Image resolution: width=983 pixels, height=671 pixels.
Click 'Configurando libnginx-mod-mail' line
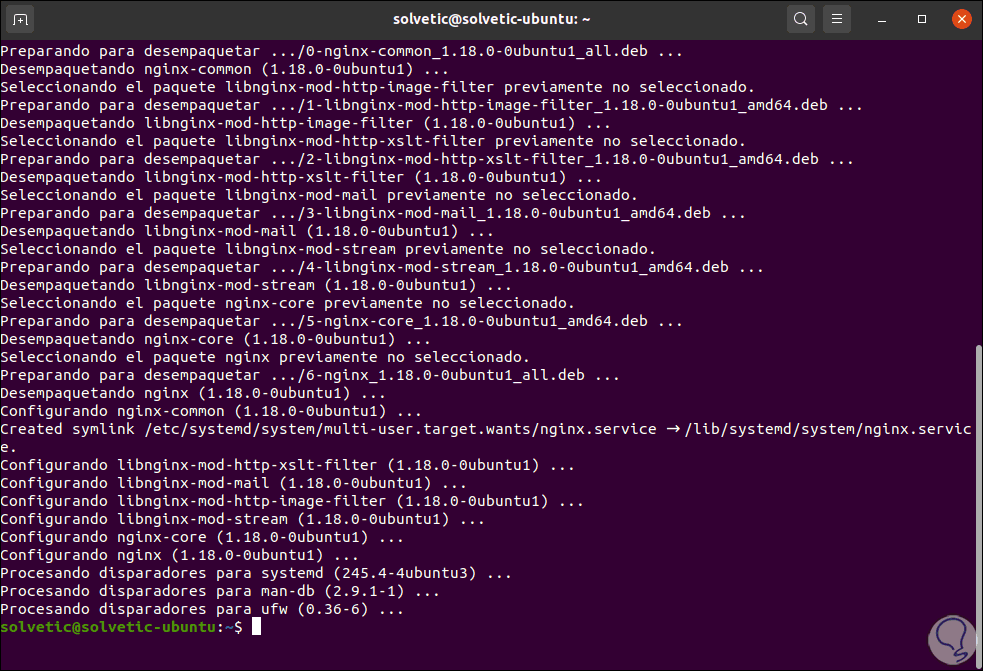[233, 483]
